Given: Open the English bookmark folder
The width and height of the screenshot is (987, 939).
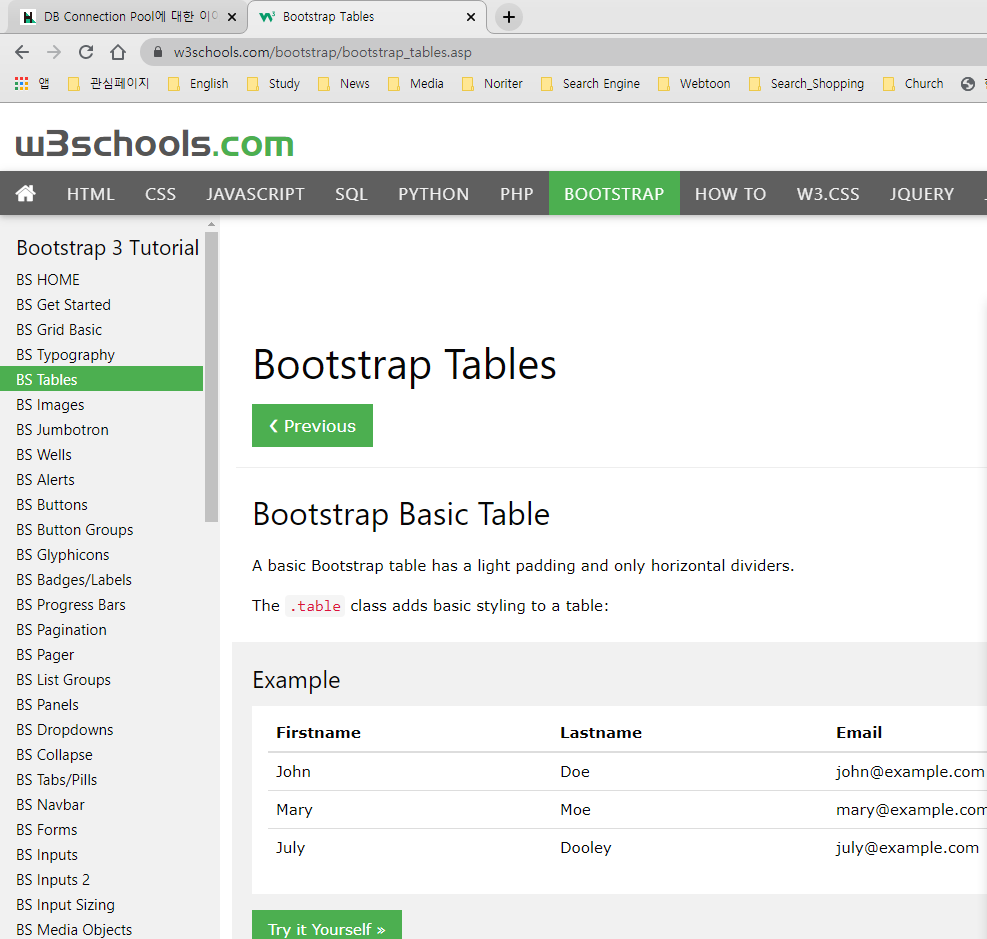Looking at the screenshot, I should click(x=198, y=84).
